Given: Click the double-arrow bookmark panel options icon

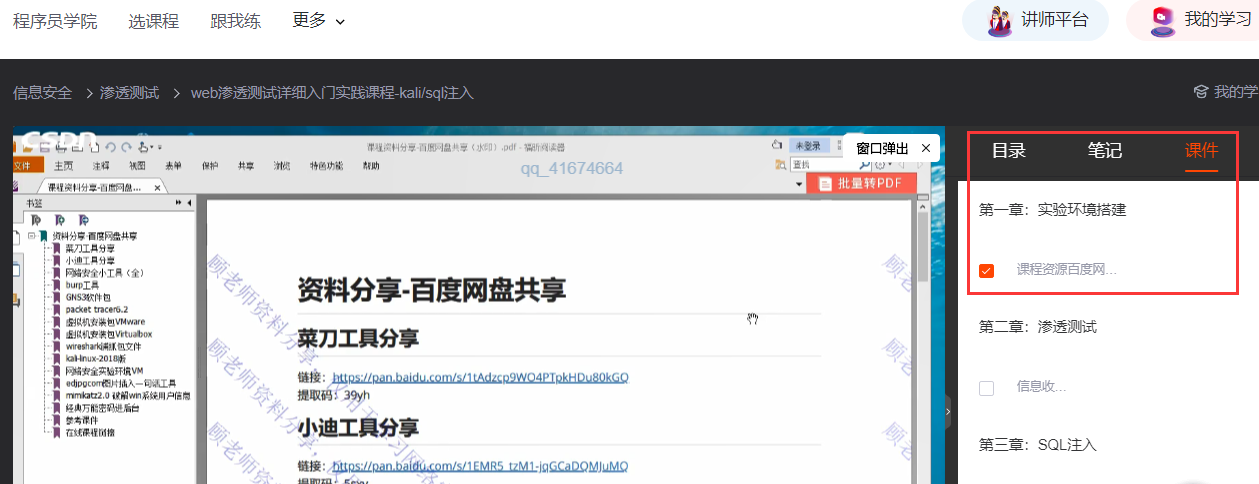Looking at the screenshot, I should click(178, 203).
